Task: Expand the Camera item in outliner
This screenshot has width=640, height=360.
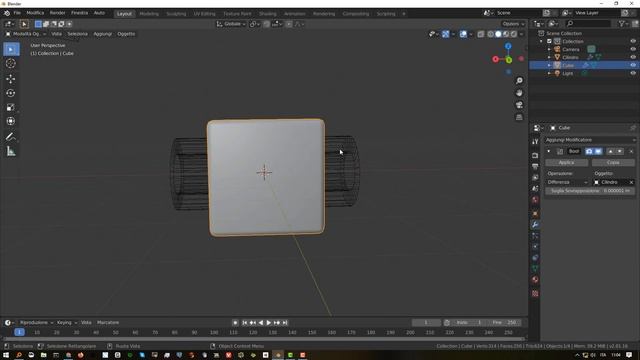Action: pos(549,49)
